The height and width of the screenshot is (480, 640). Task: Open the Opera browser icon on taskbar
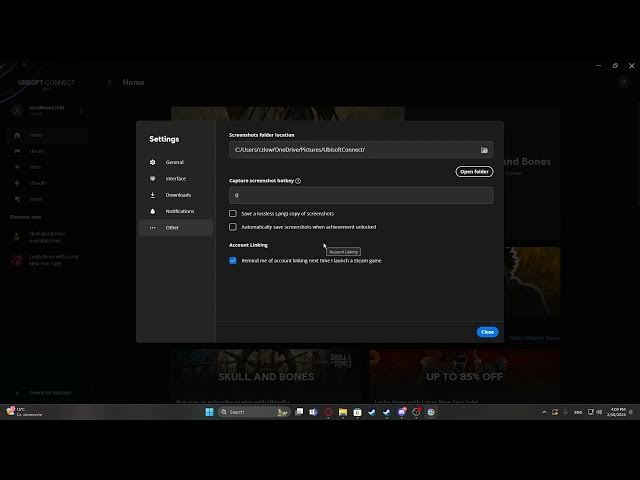(x=328, y=412)
